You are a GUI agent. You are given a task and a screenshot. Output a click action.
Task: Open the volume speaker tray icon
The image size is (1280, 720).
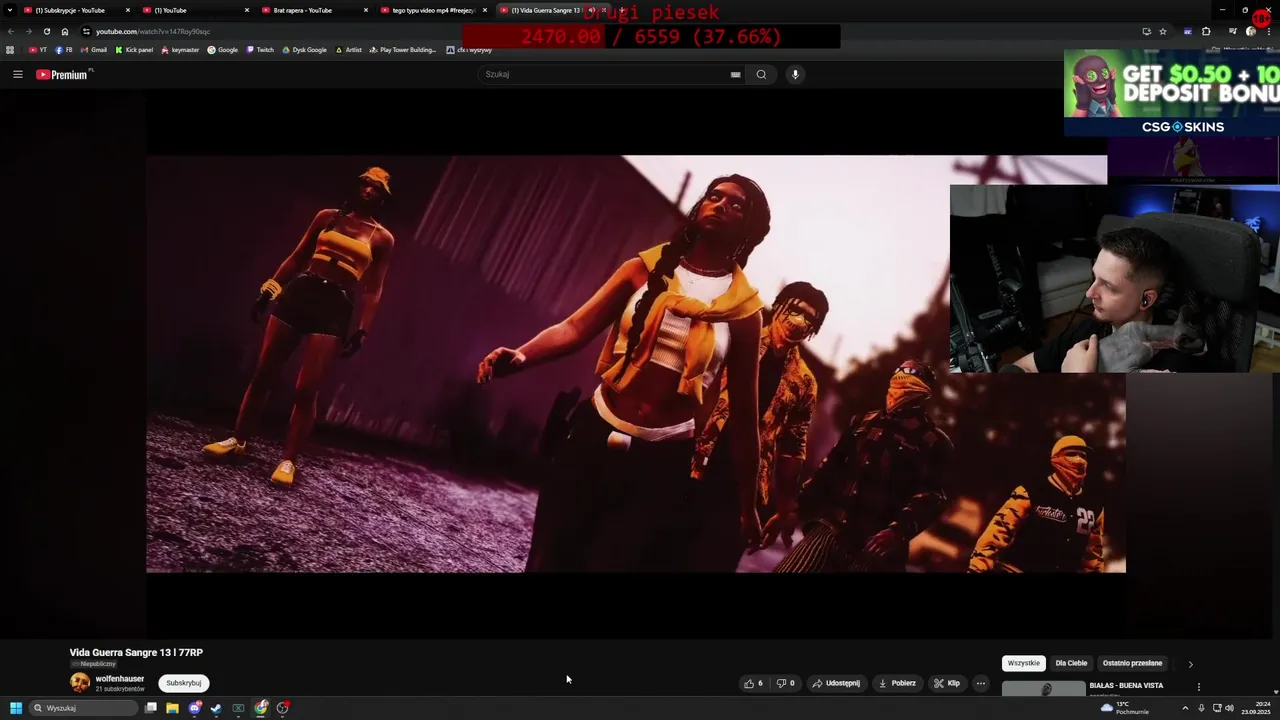click(x=1229, y=708)
